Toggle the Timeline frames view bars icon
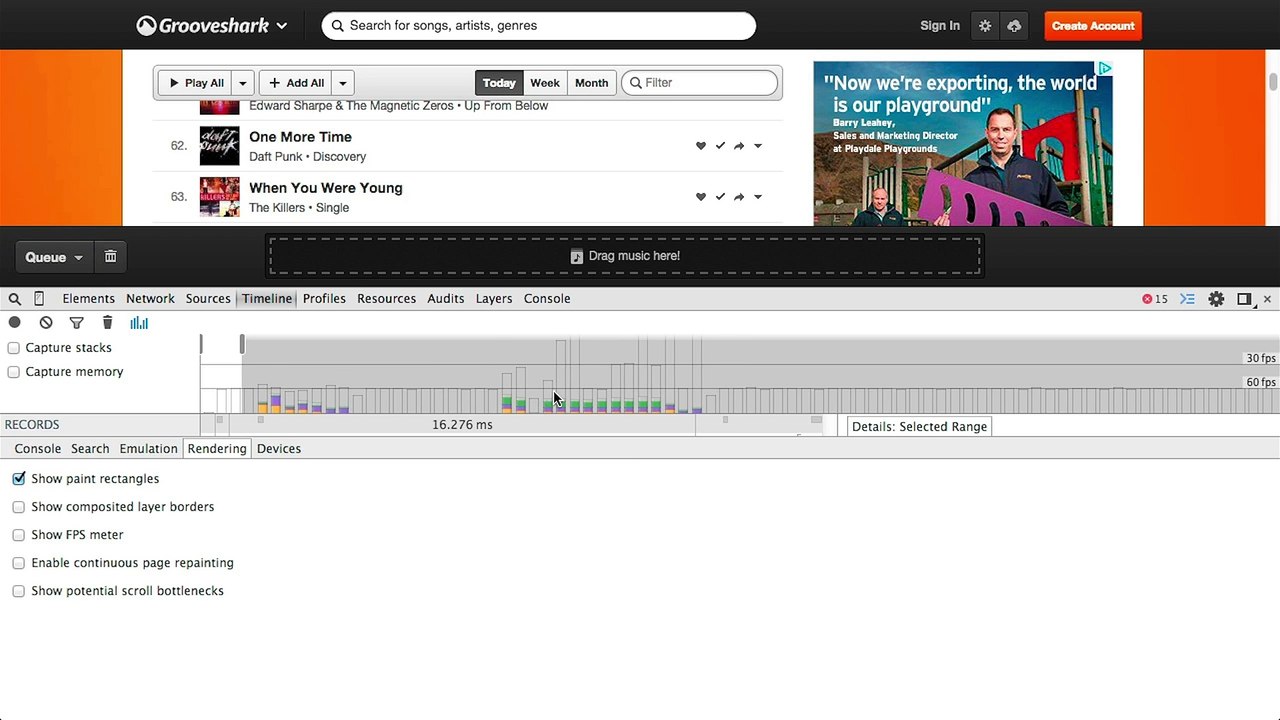1280x720 pixels. click(139, 322)
